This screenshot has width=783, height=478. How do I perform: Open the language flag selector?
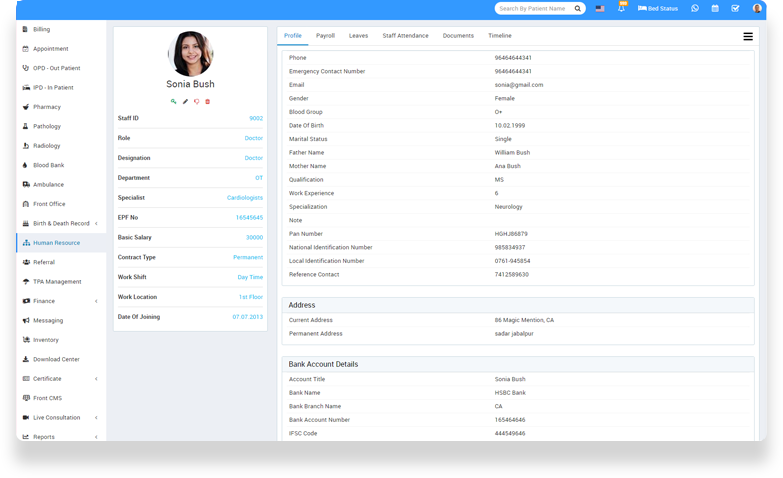pyautogui.click(x=600, y=8)
